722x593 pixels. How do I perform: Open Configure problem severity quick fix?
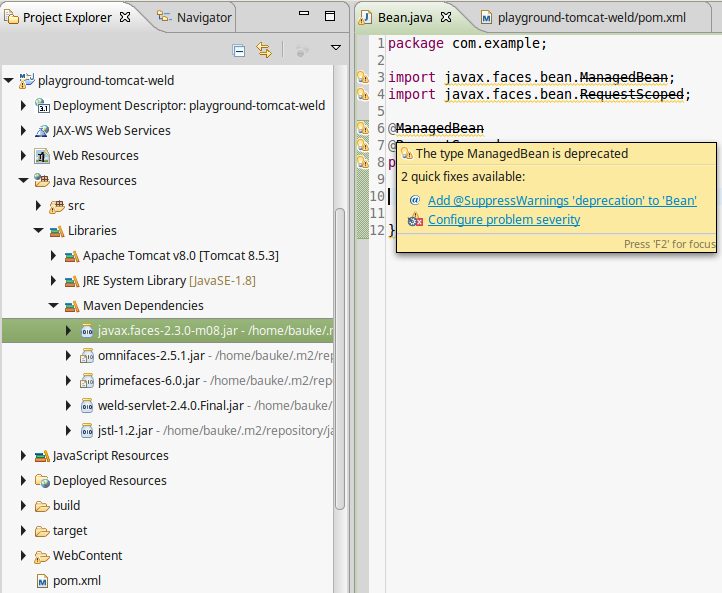click(x=504, y=220)
